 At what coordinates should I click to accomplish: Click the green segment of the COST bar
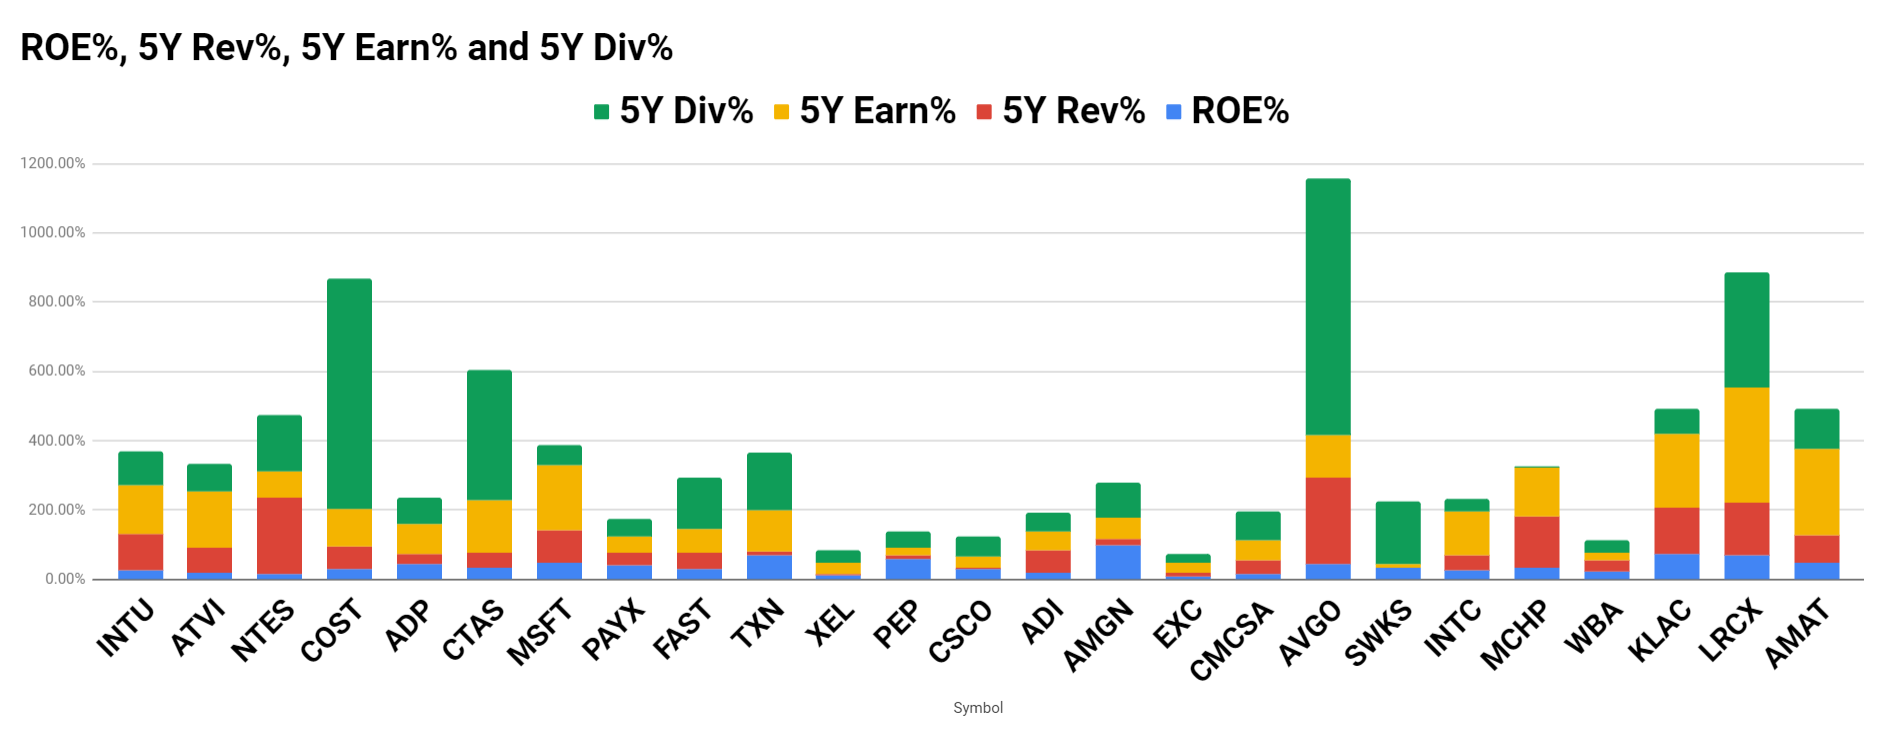(349, 394)
